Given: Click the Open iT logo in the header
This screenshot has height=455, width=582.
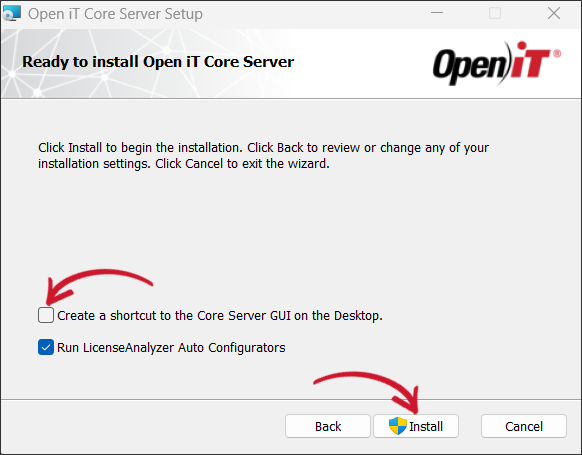Looking at the screenshot, I should [x=497, y=63].
